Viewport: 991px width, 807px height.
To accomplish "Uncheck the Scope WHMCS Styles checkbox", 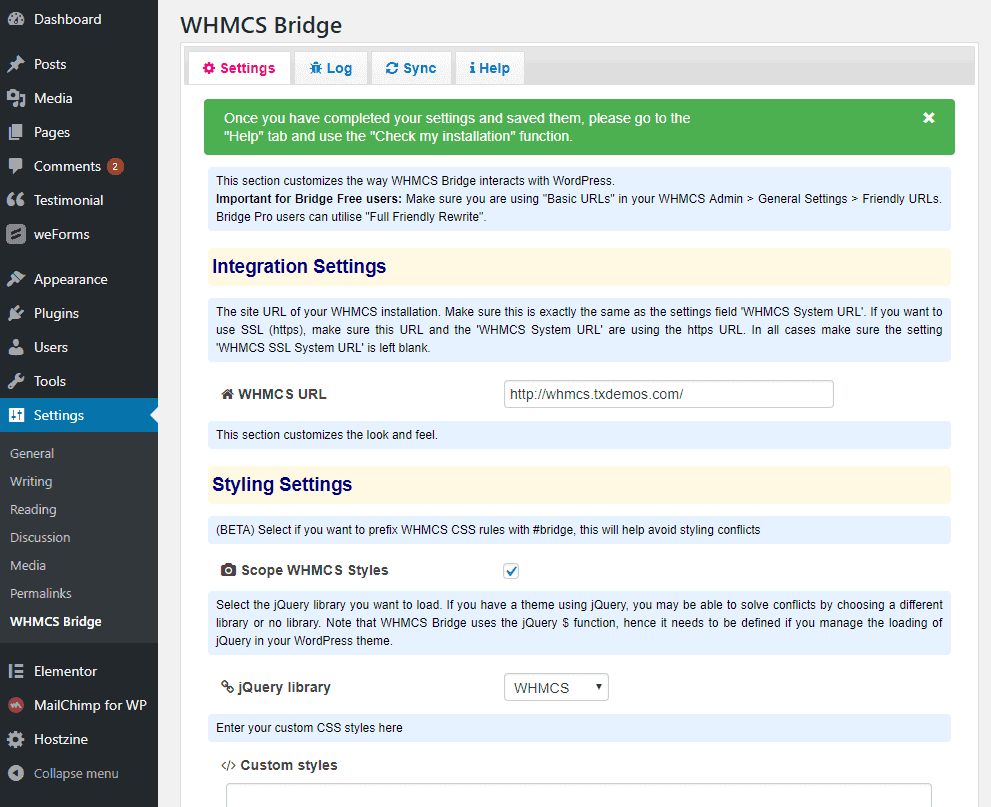I will [x=511, y=571].
